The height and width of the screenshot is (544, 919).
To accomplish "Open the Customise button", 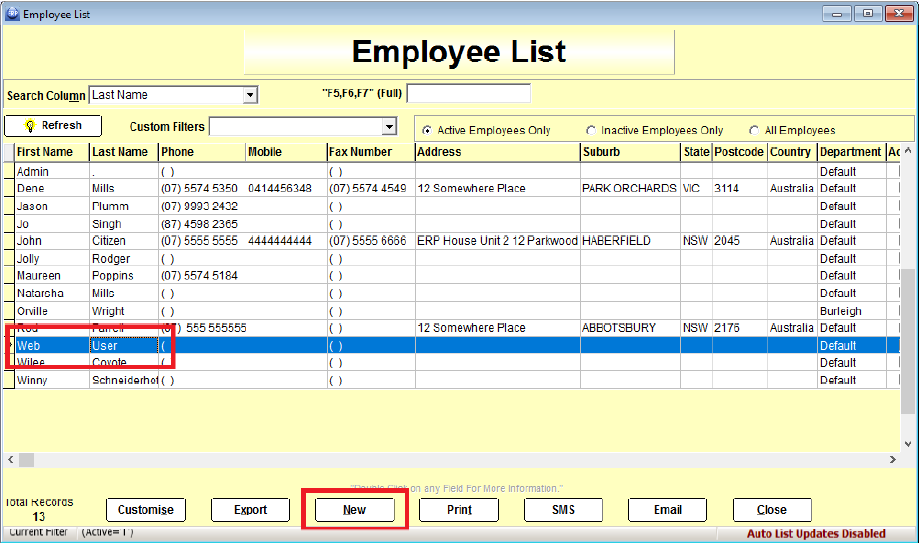I will [x=146, y=510].
